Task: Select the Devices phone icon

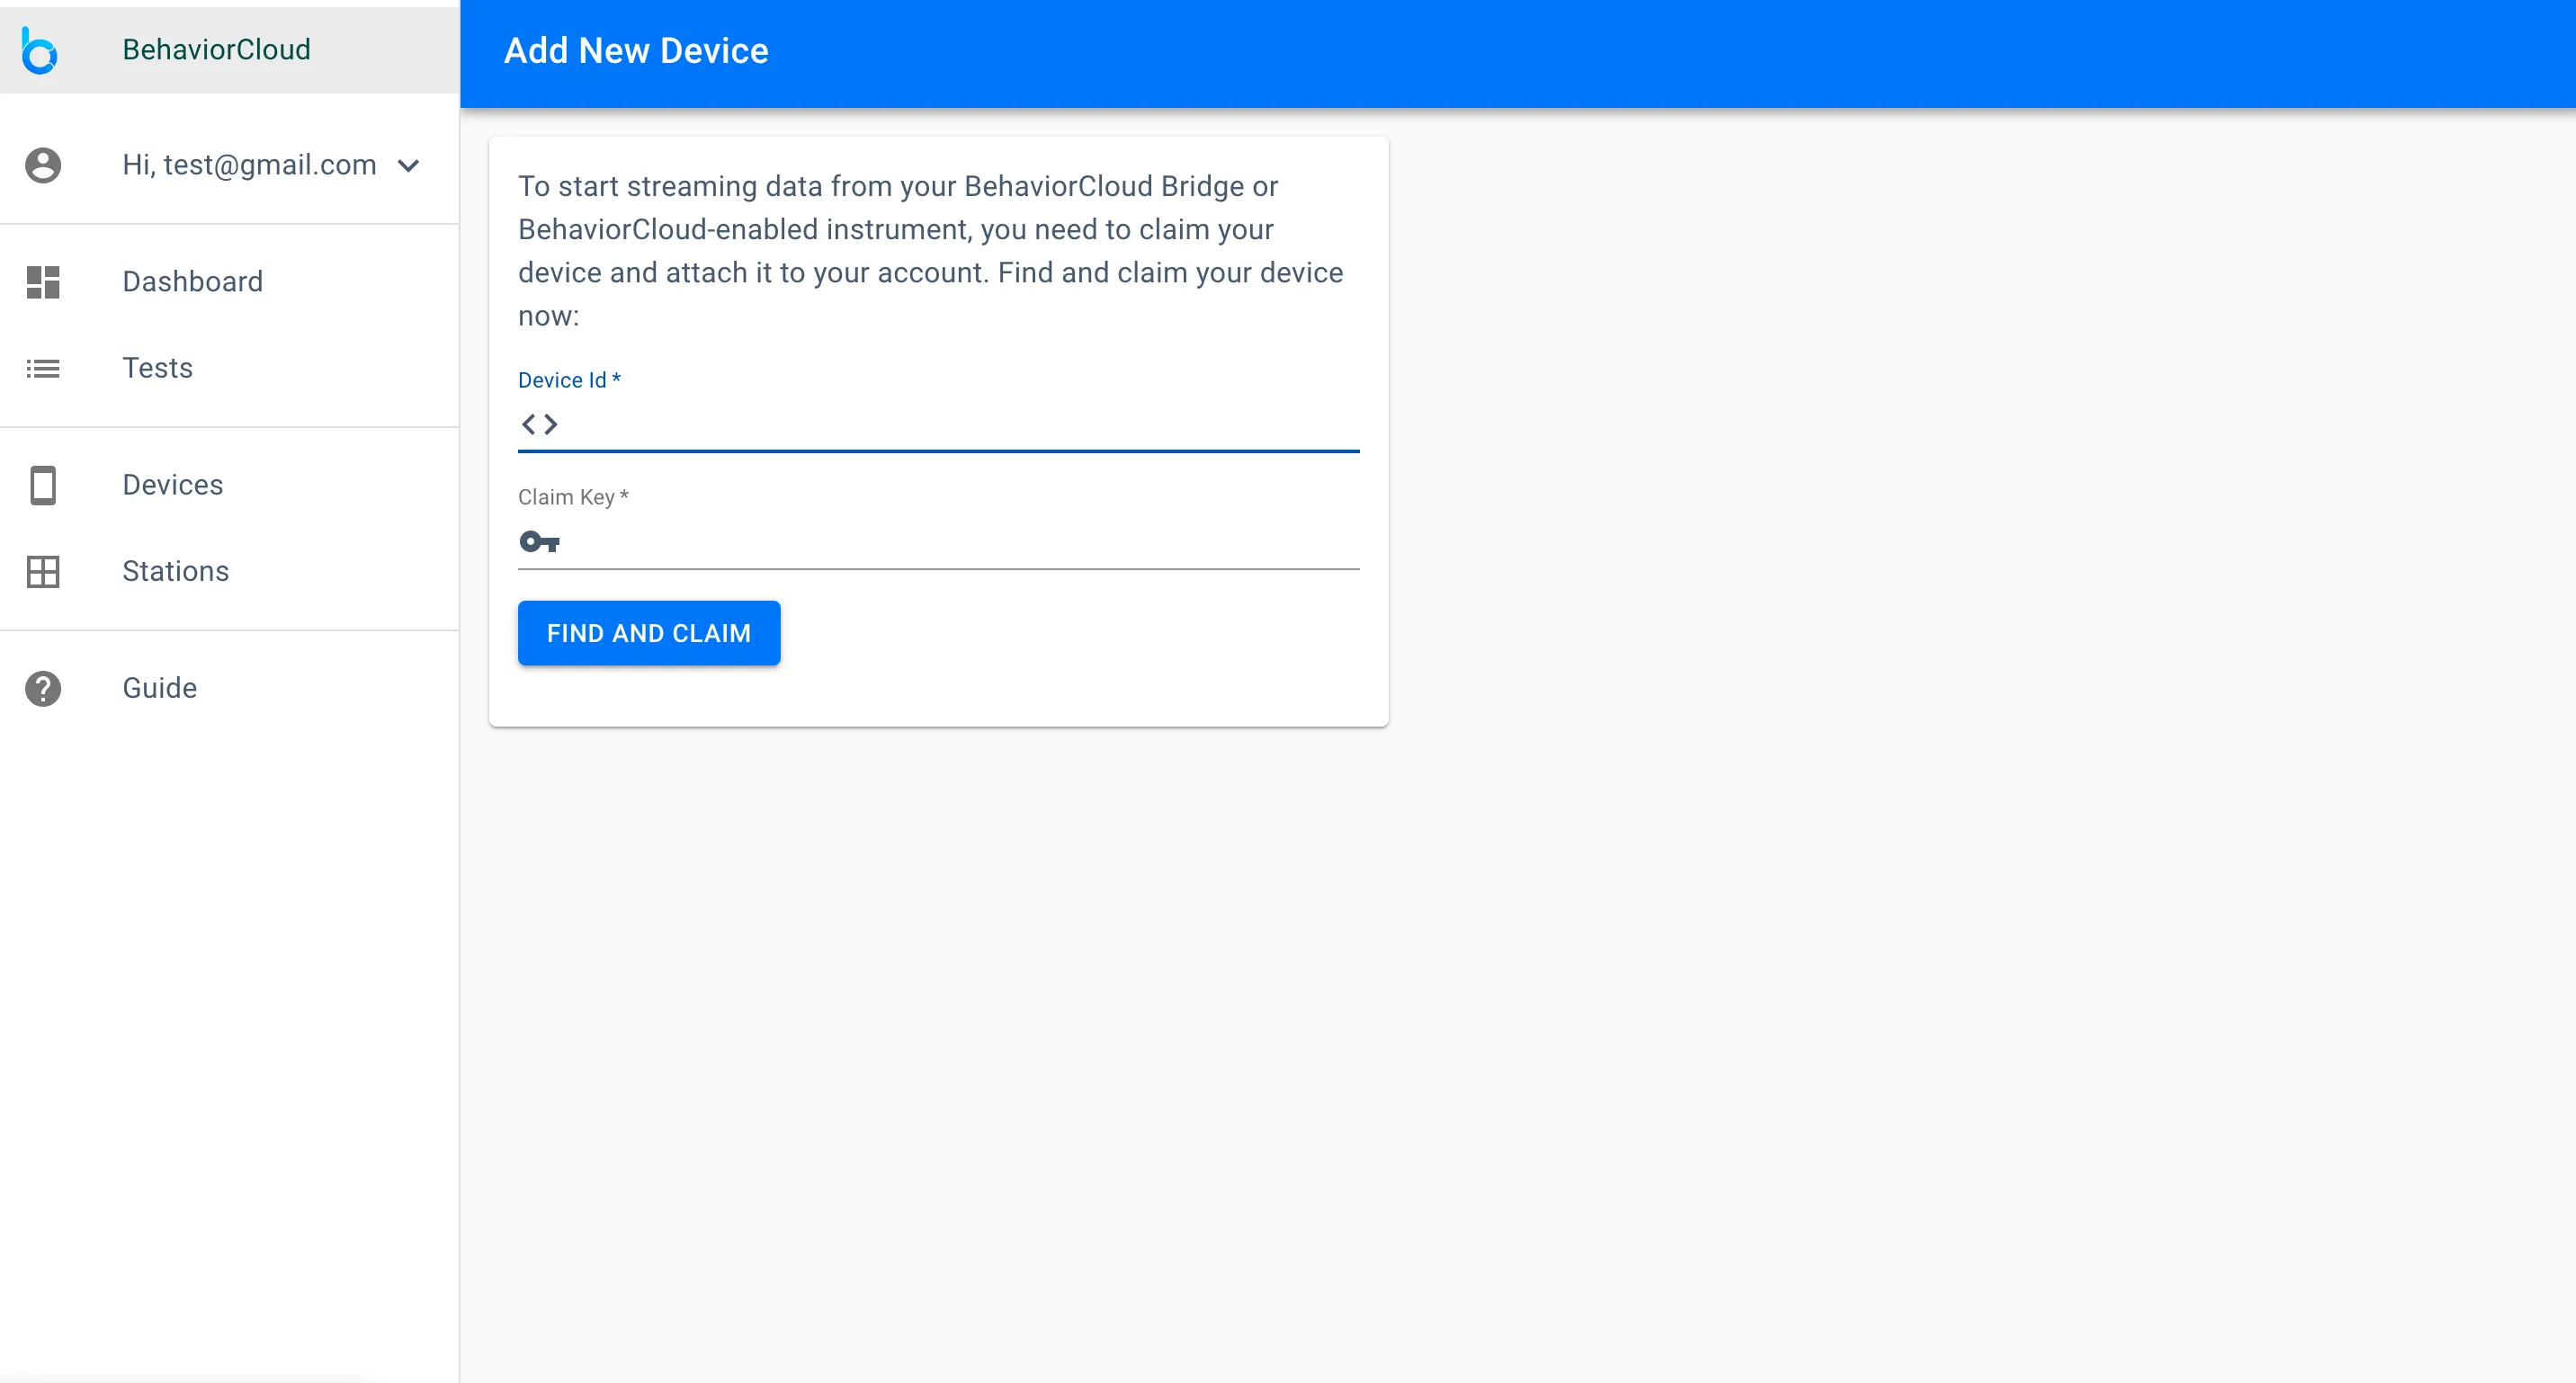Action: pos(42,485)
